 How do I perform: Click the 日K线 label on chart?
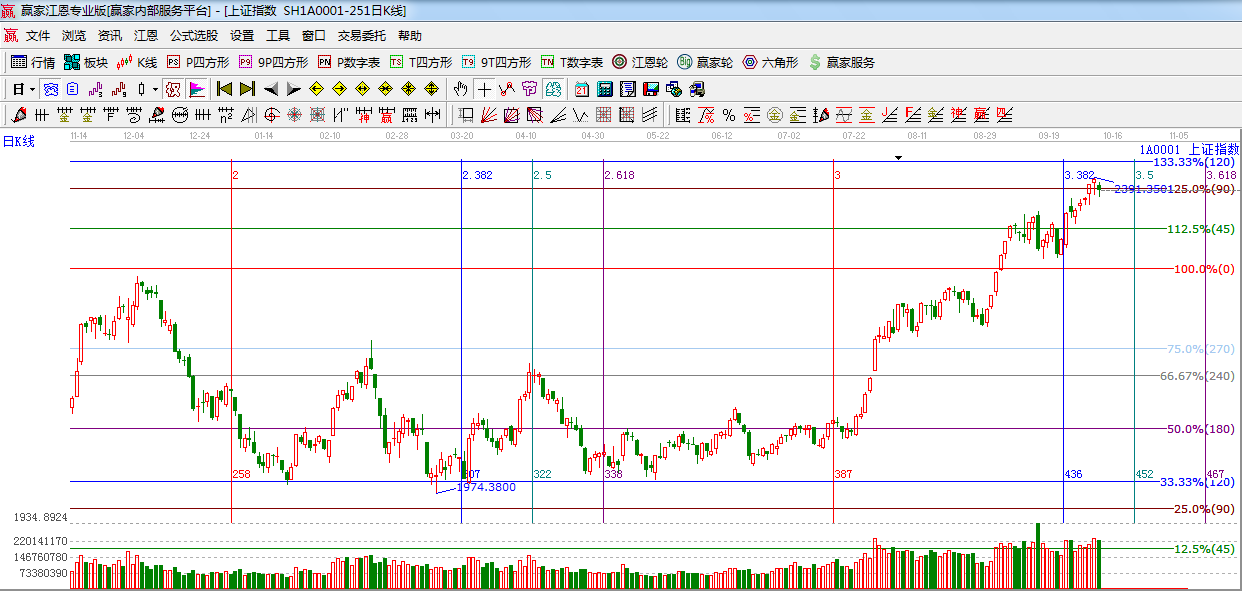[18, 142]
